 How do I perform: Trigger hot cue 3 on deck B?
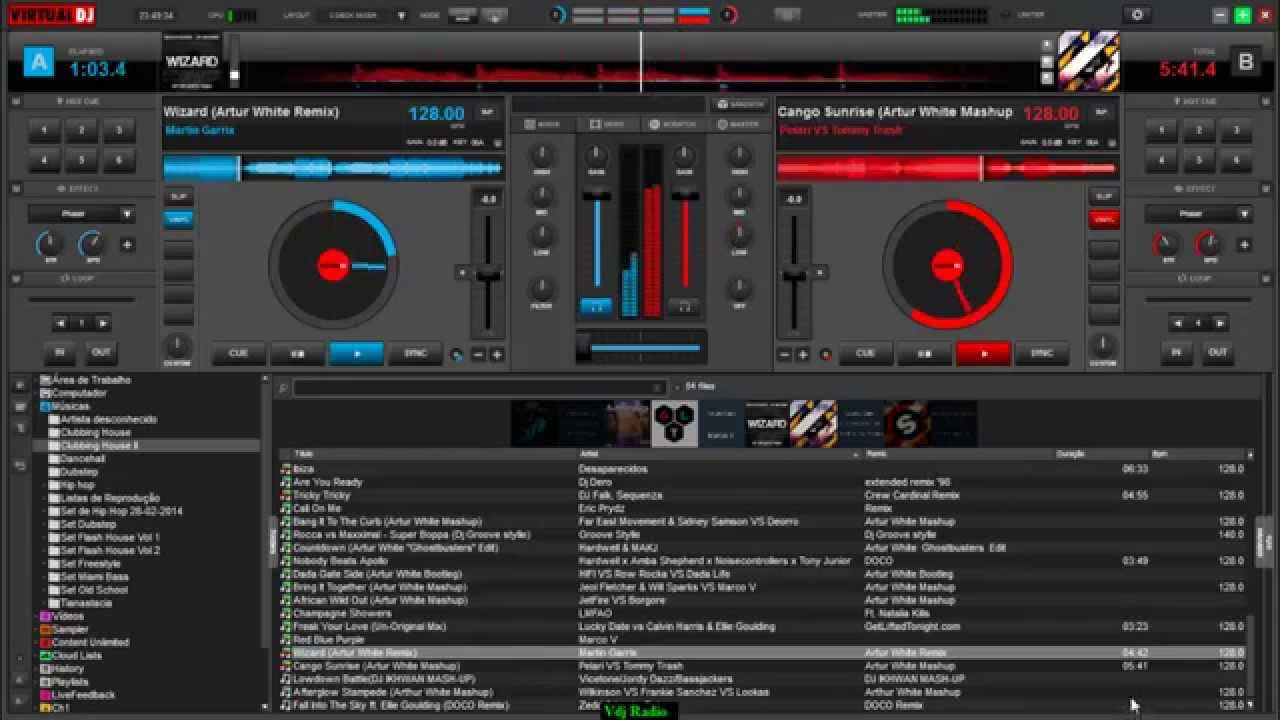click(1236, 130)
